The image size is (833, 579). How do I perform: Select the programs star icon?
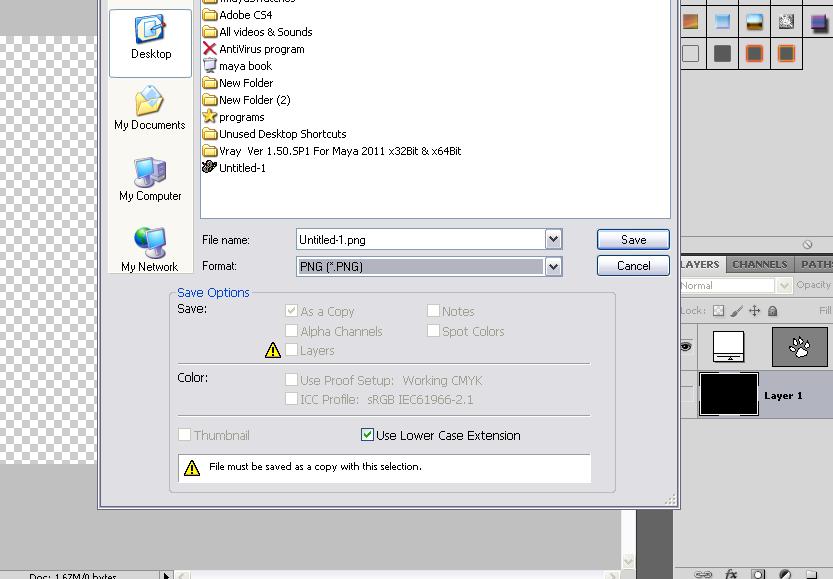pos(210,116)
